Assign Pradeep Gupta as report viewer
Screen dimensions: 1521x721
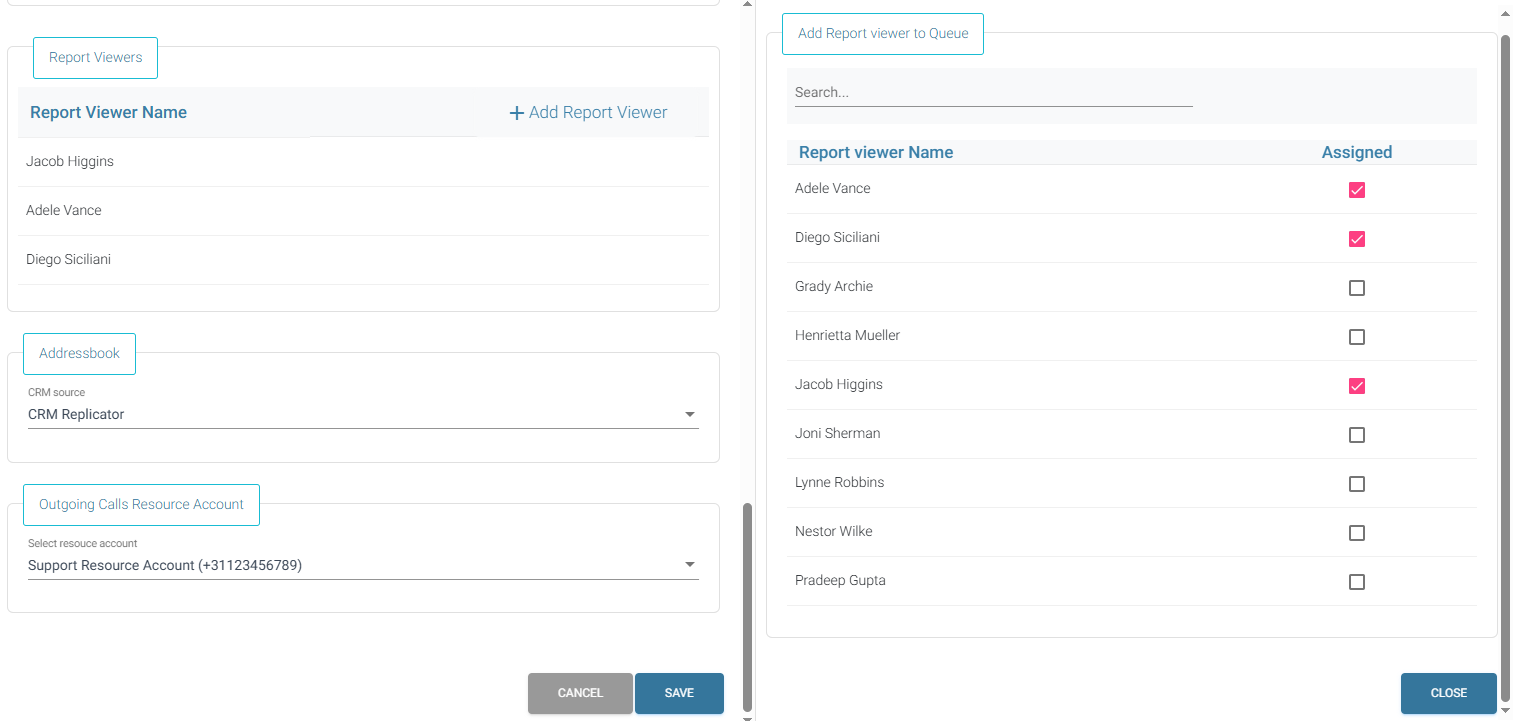1356,582
